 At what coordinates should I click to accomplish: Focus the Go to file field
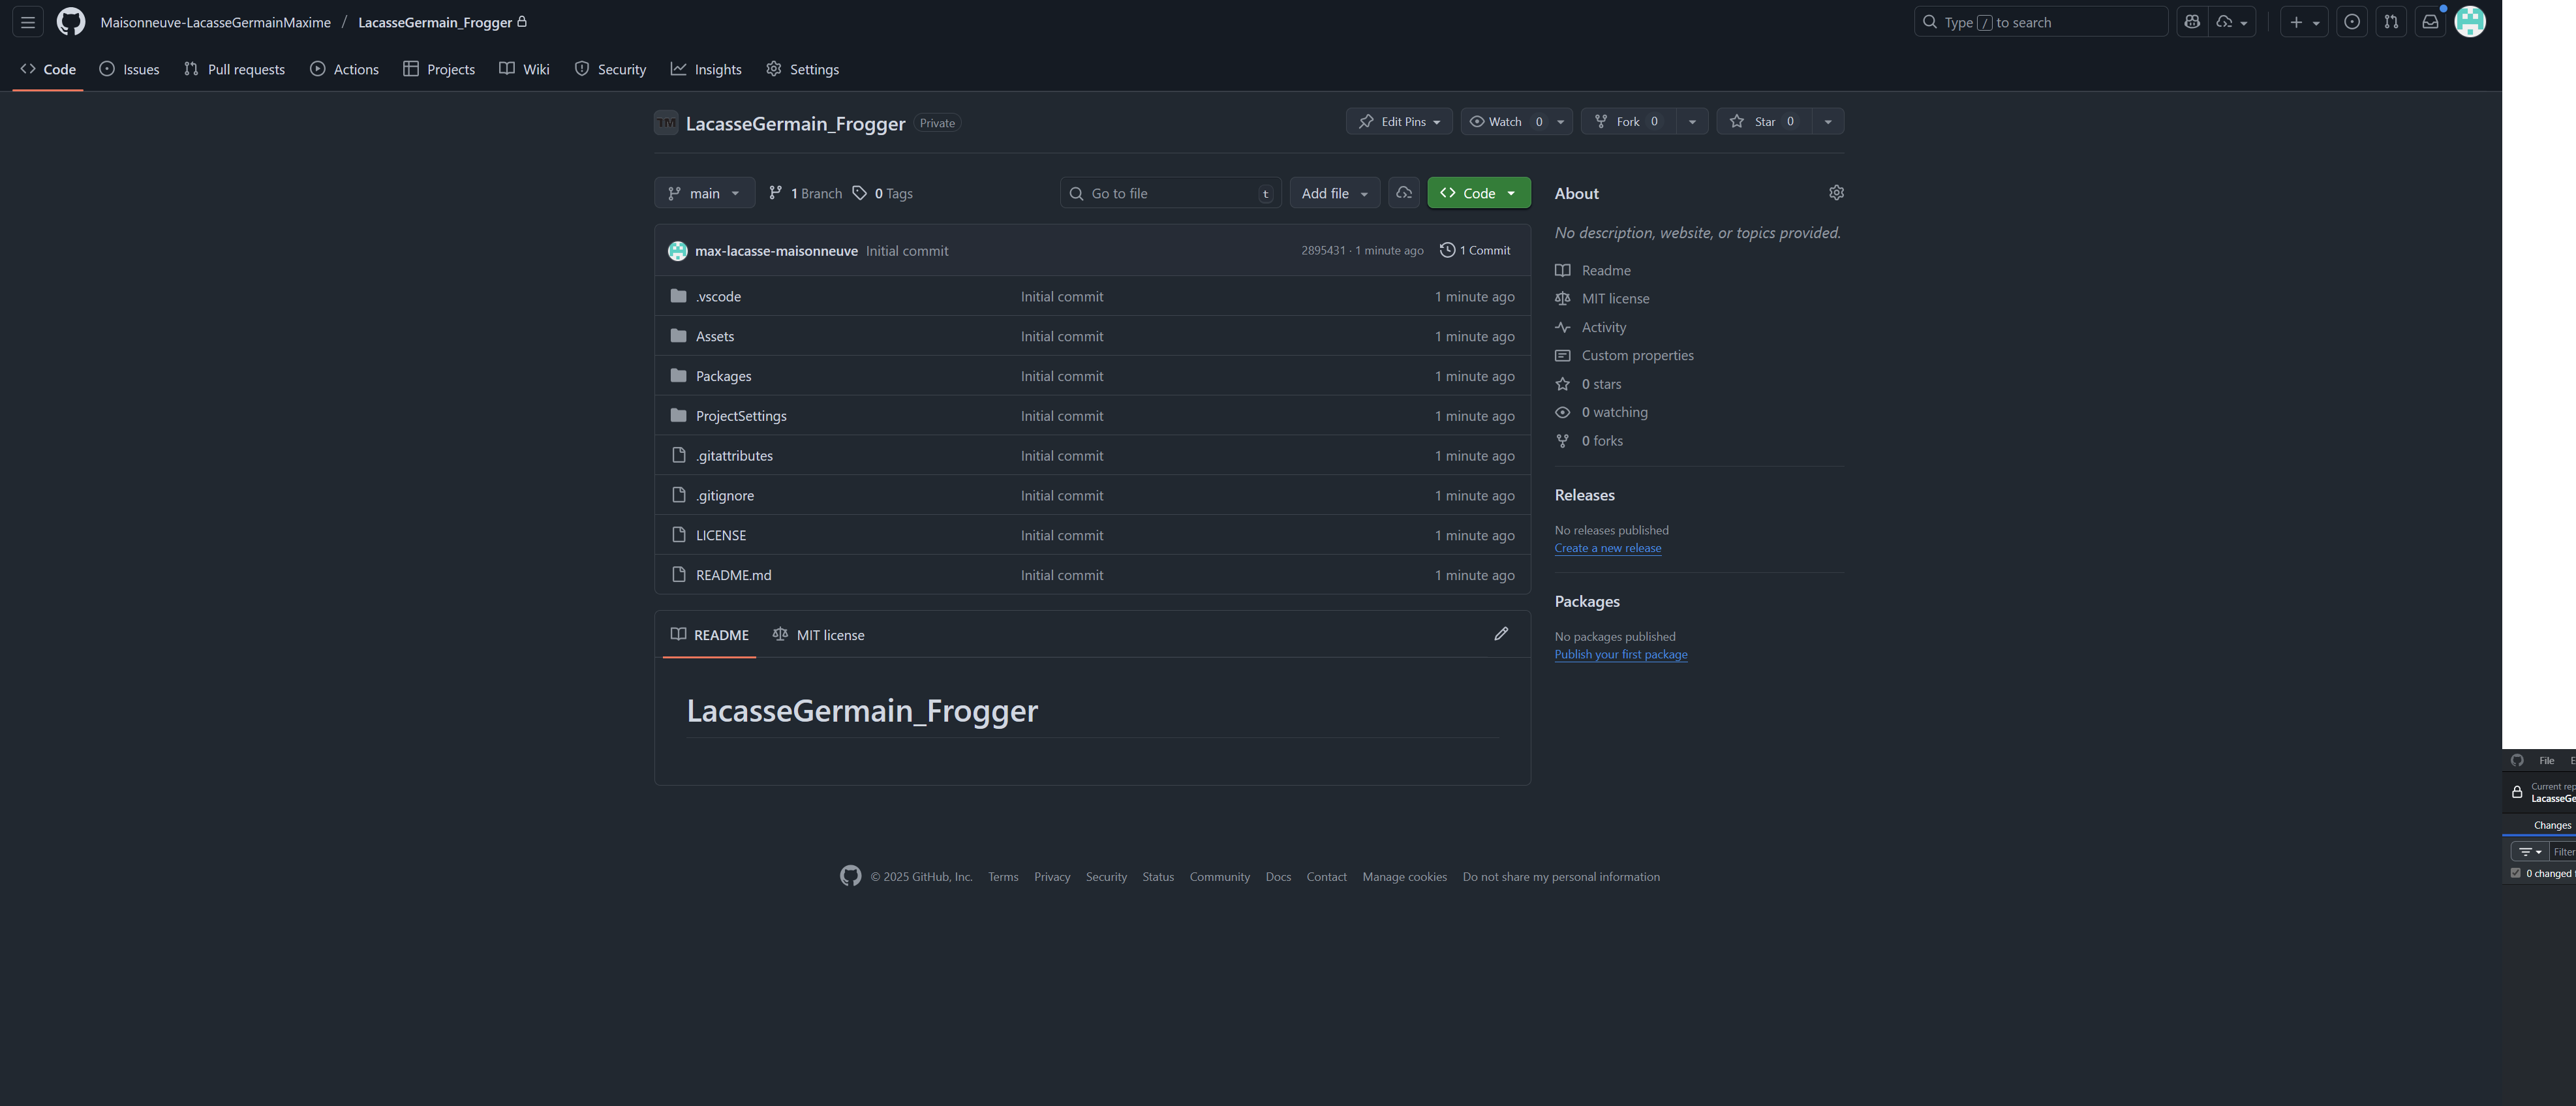point(1170,193)
